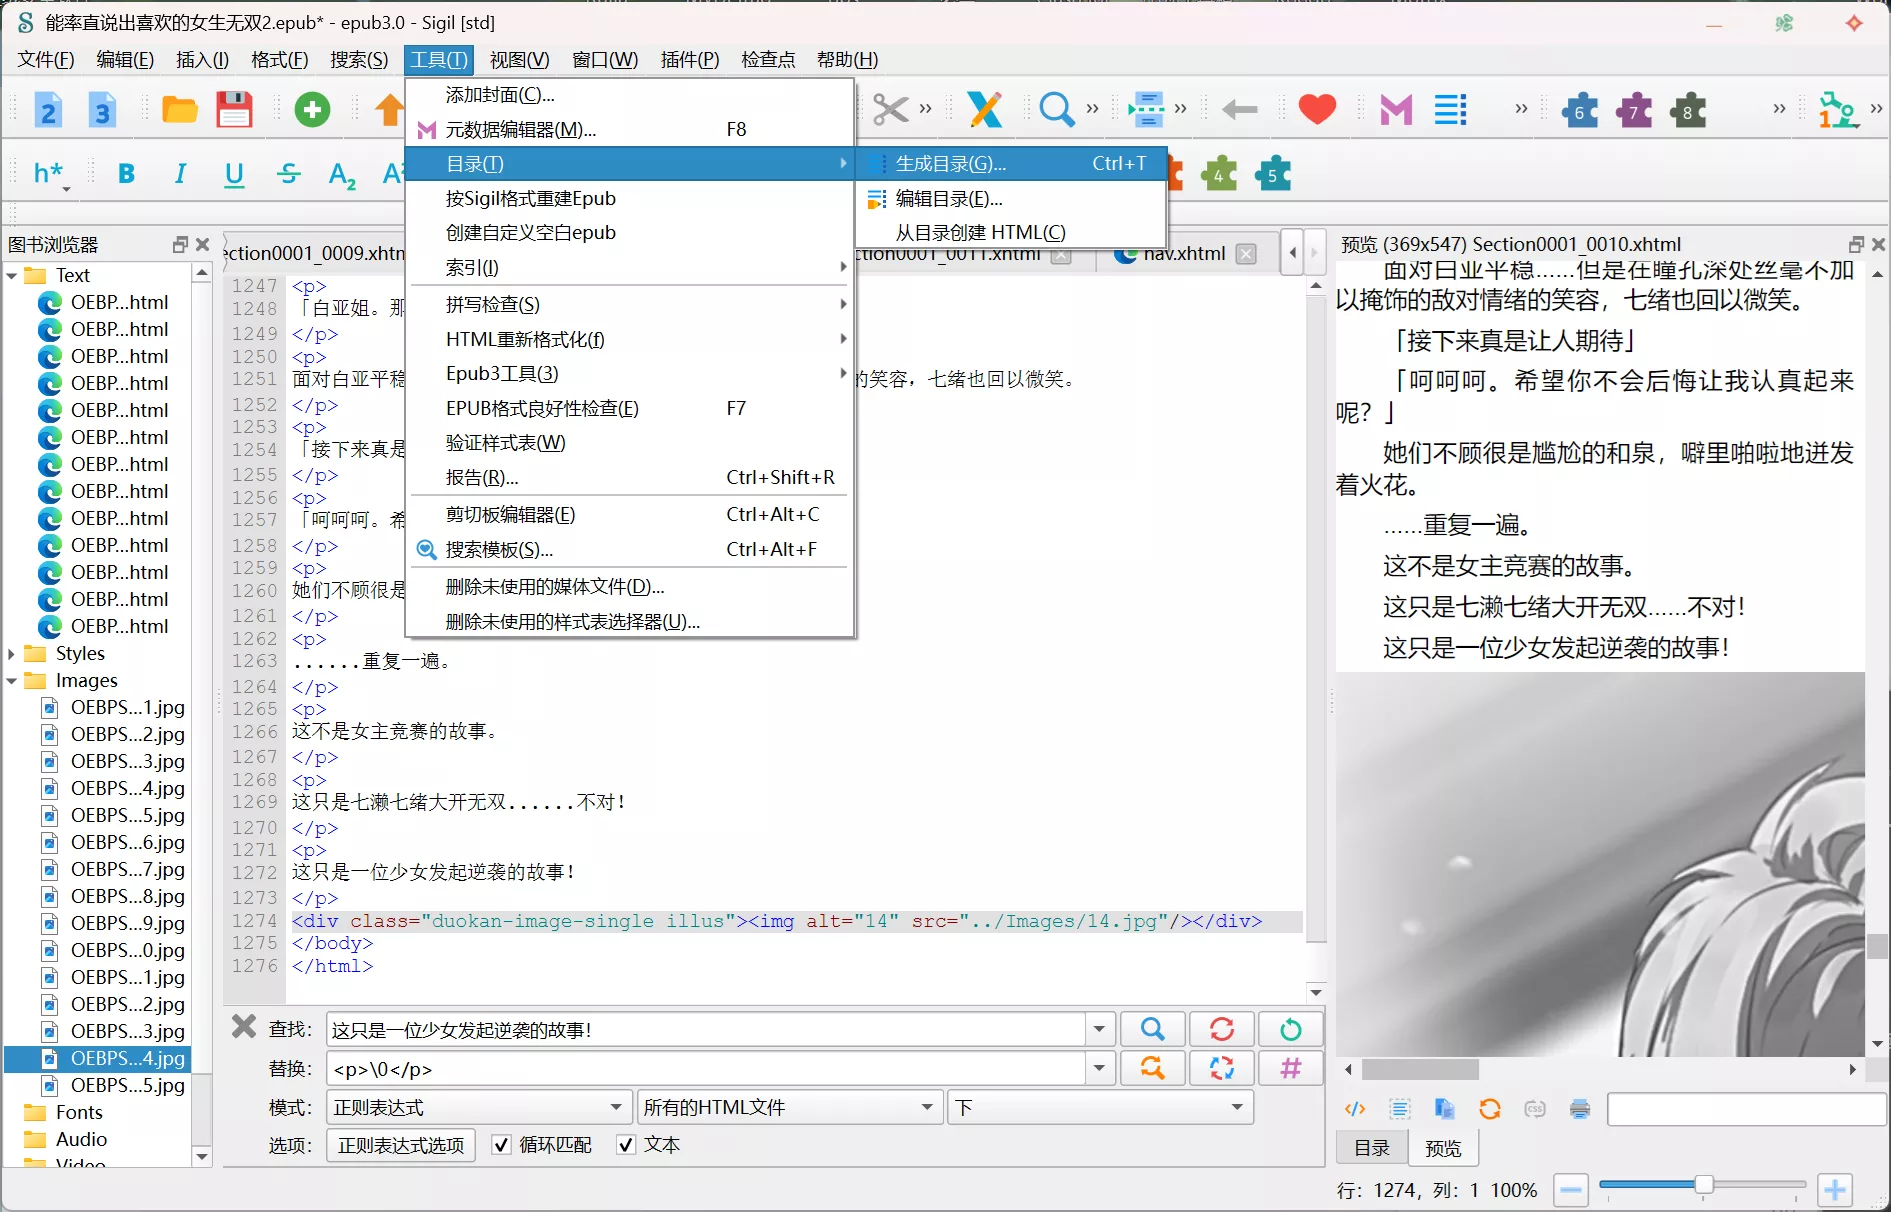This screenshot has height=1212, width=1891.
Task: Click the magnifier Find button in search panel
Action: point(1152,1029)
